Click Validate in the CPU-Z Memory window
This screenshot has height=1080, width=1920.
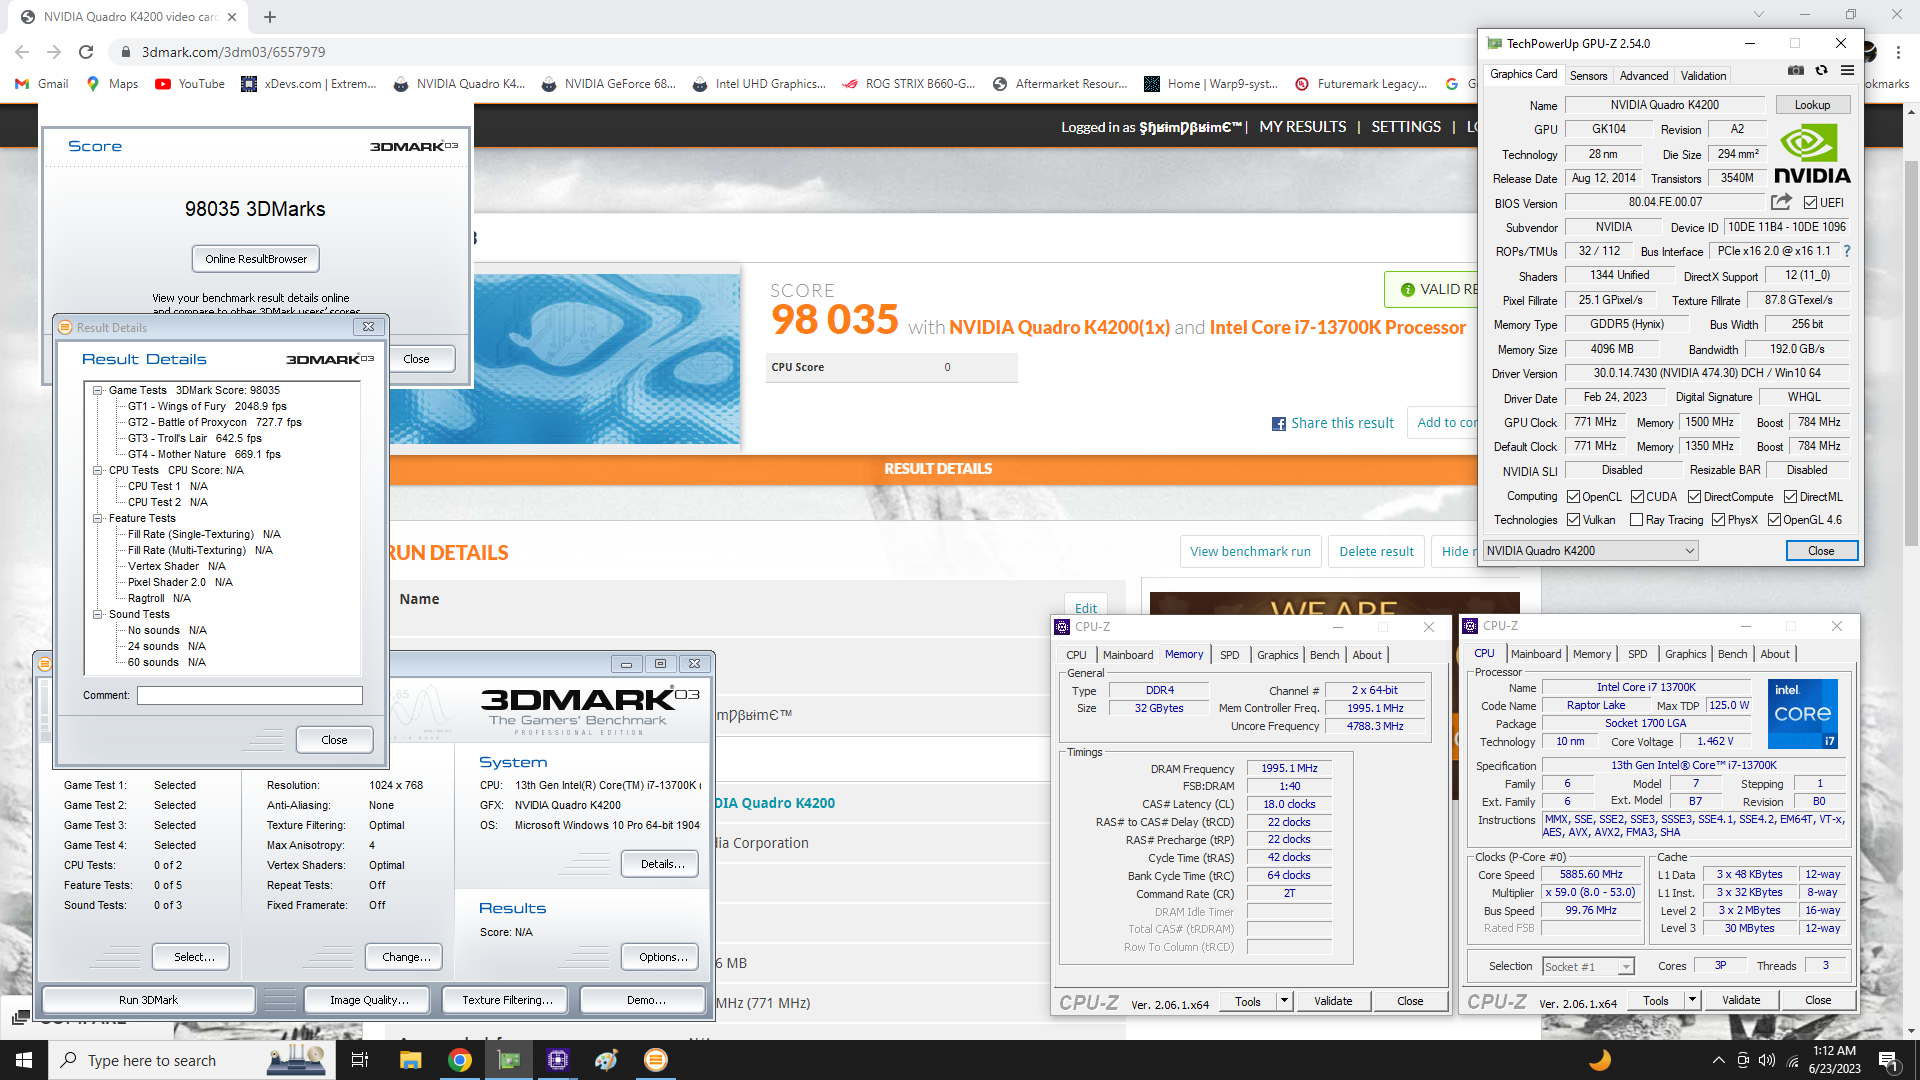(x=1332, y=1001)
